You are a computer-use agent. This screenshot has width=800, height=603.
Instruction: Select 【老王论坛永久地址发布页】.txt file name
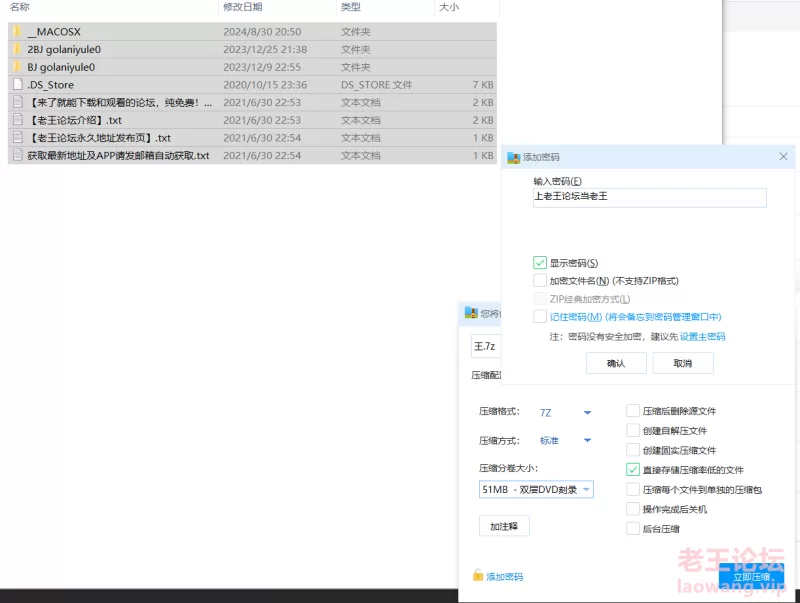click(x=99, y=138)
